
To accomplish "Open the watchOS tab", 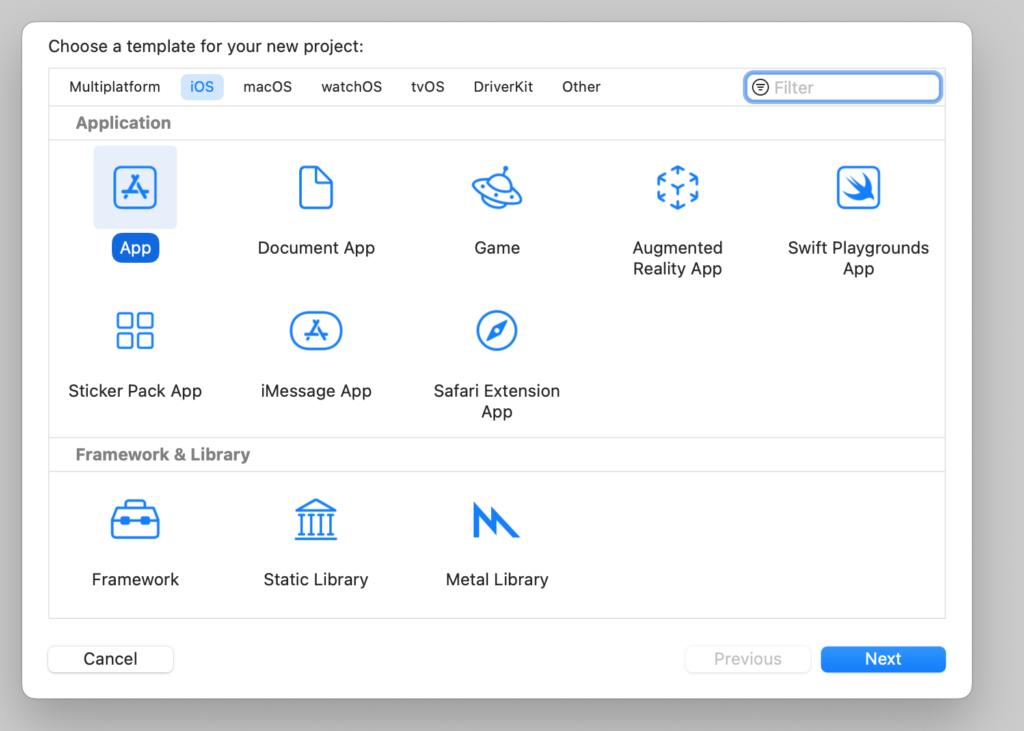I will (351, 87).
